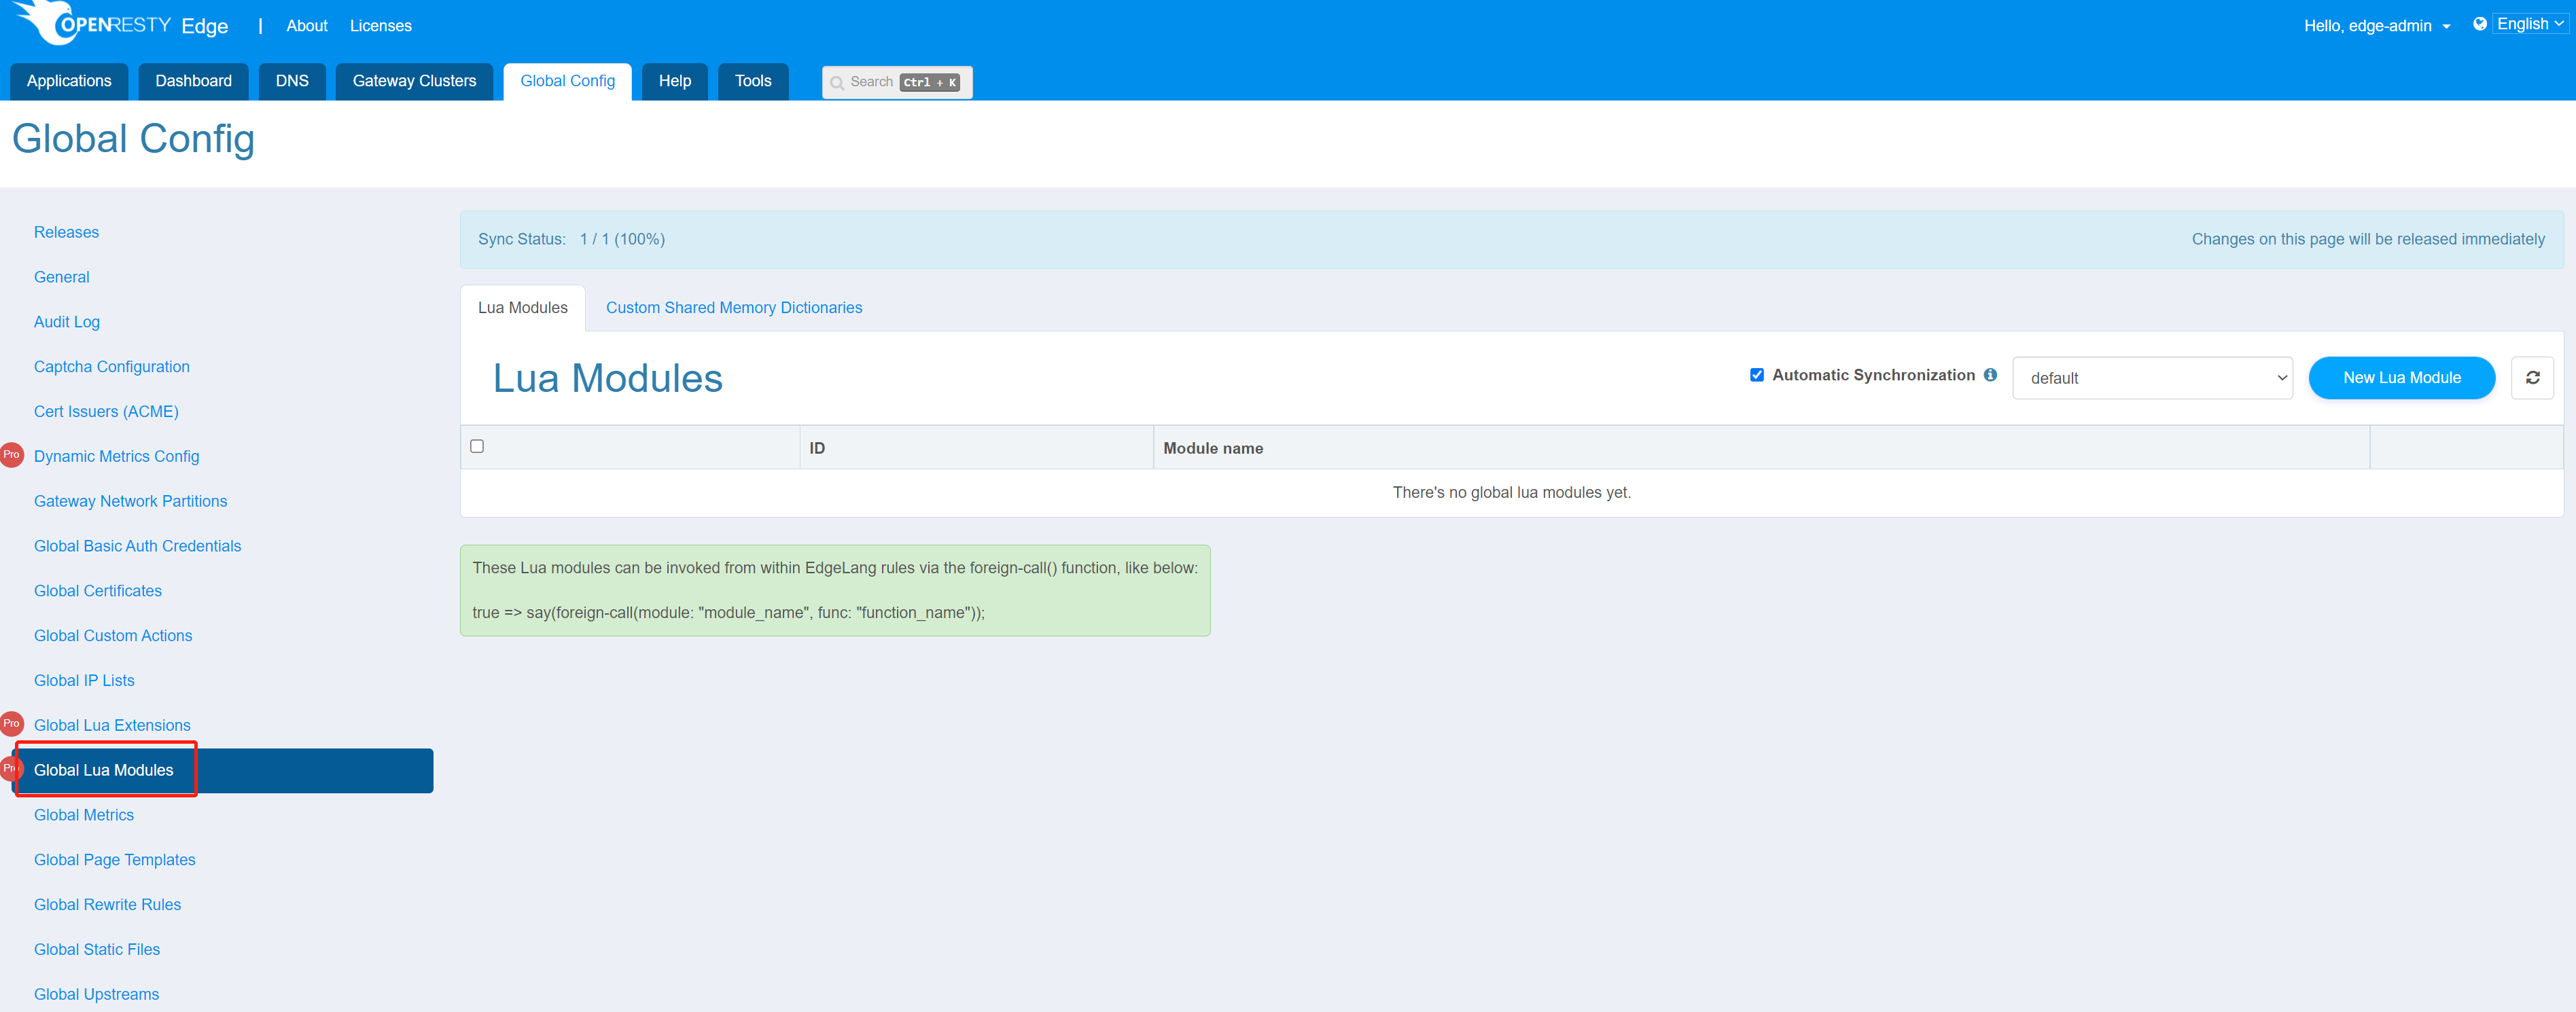Open Captcha Configuration in the sidebar
This screenshot has width=2576, height=1012.
click(111, 367)
